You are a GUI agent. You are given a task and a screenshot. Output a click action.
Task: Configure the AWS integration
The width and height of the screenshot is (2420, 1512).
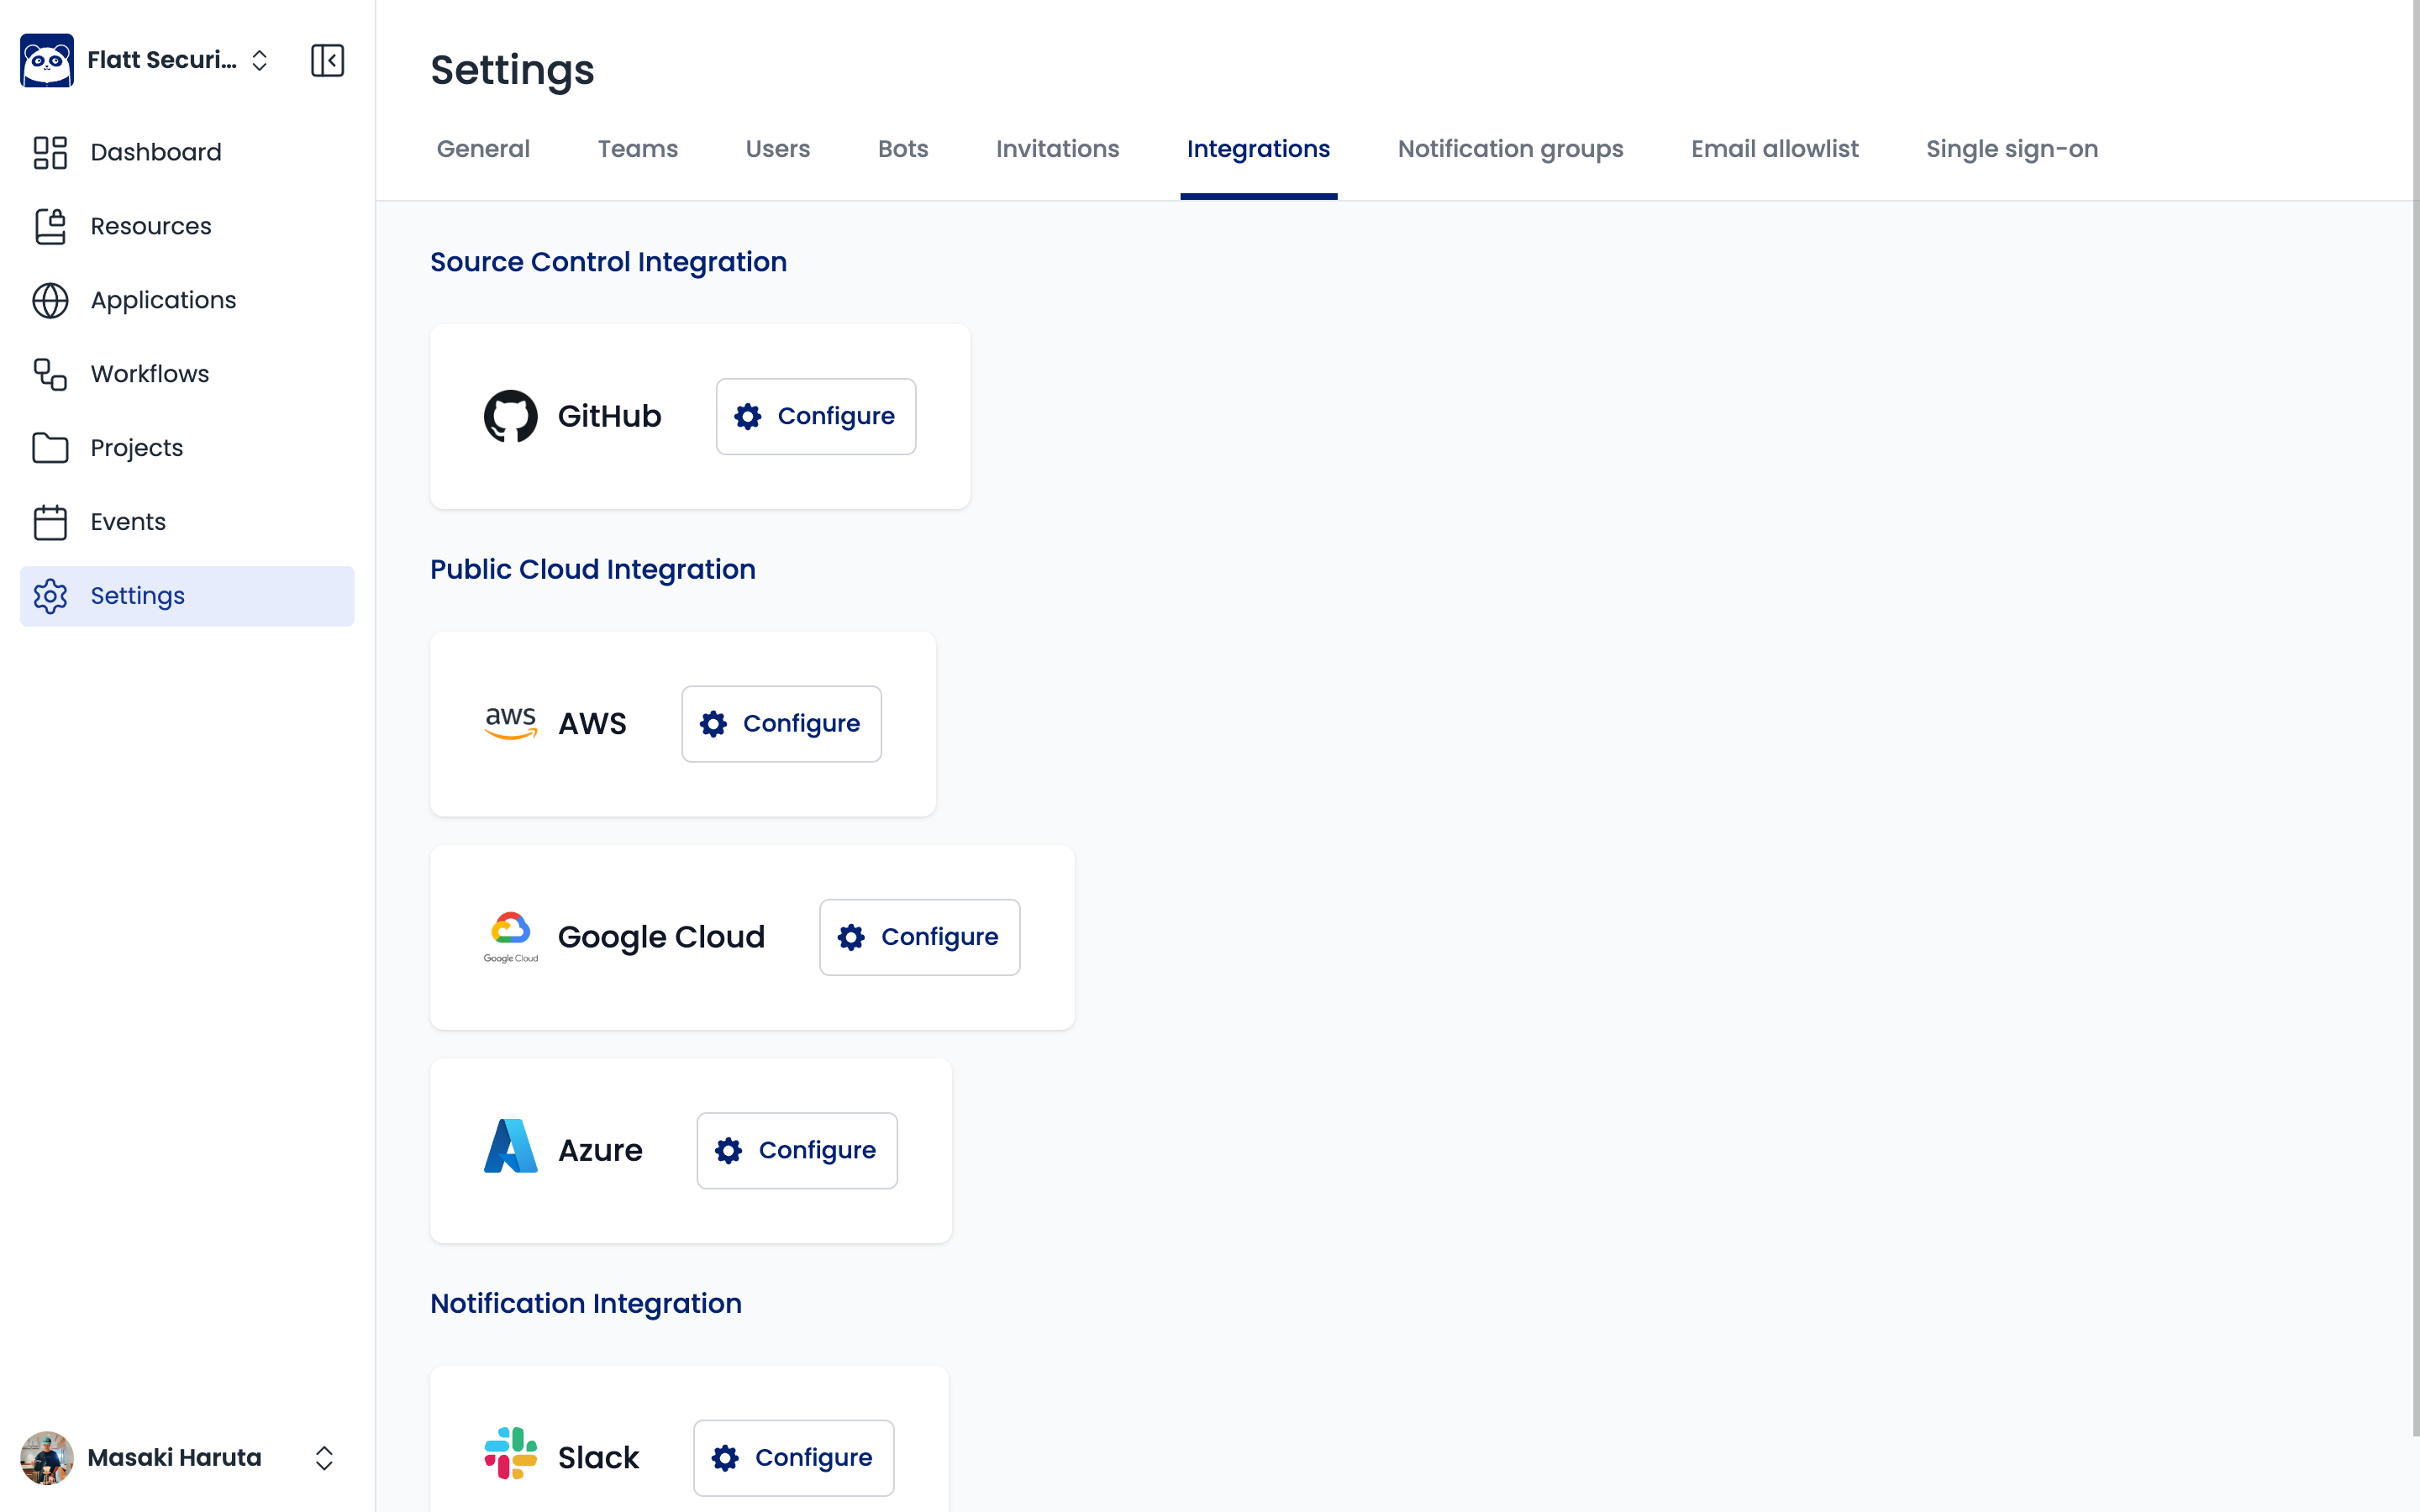[x=781, y=724]
